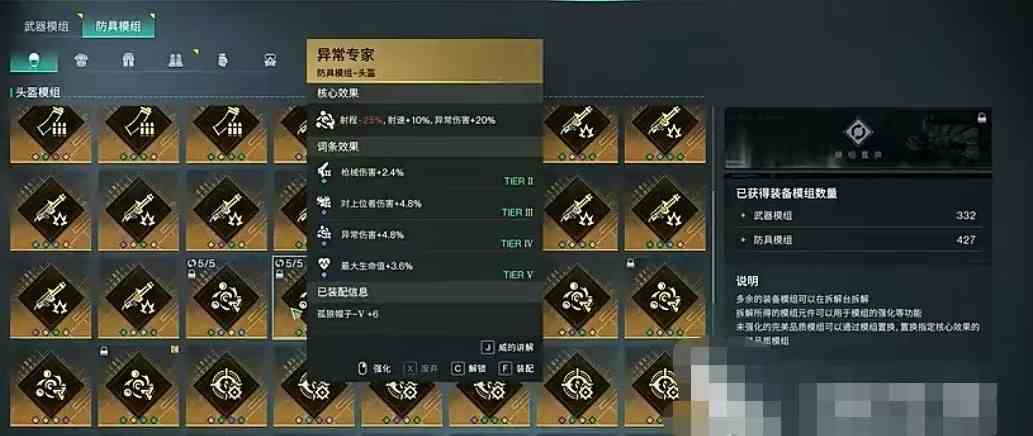Click the 装配 equip button
The width and height of the screenshot is (1033, 436).
point(517,369)
